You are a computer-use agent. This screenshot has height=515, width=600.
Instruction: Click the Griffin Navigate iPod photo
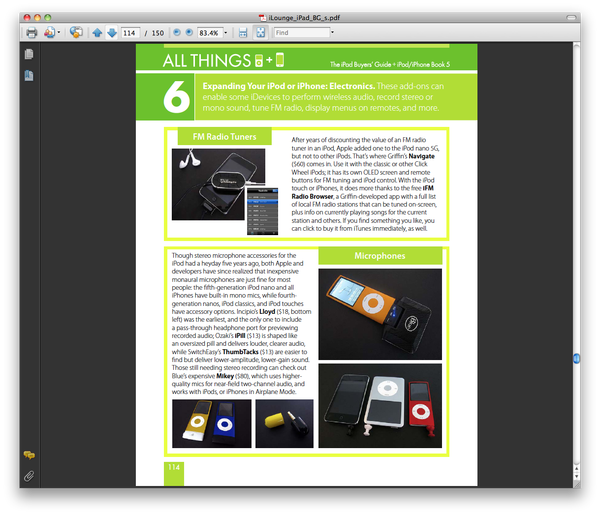(218, 184)
